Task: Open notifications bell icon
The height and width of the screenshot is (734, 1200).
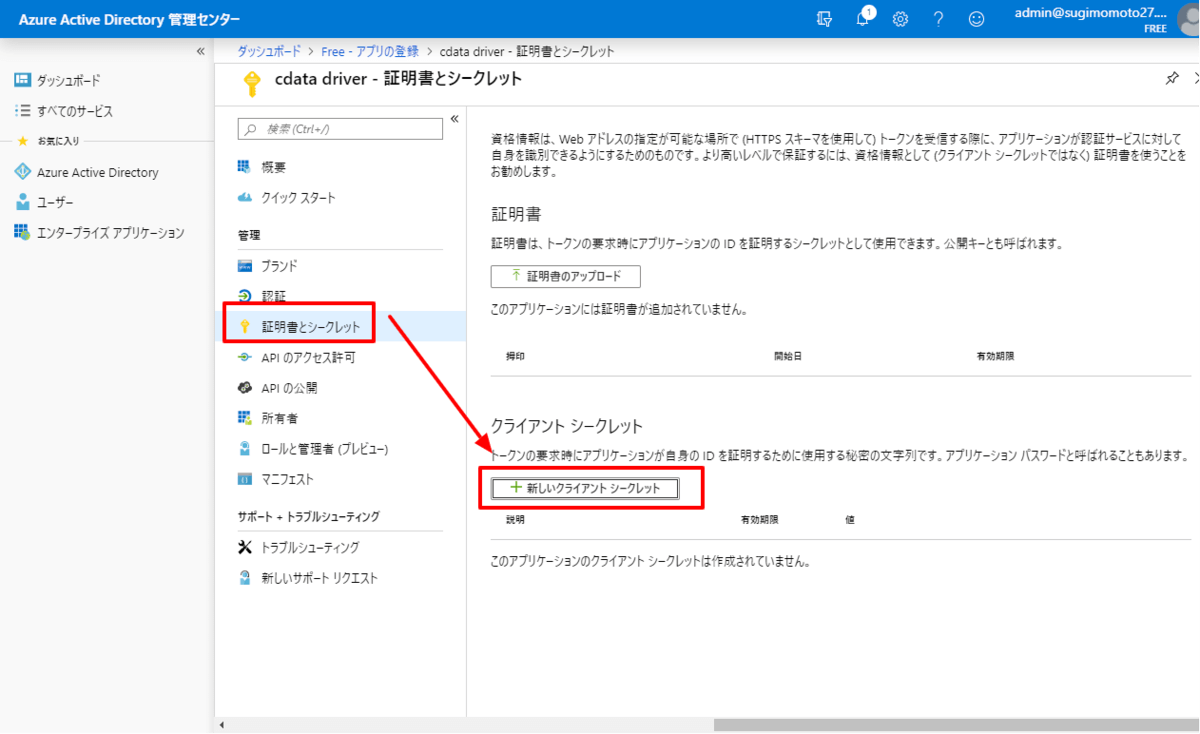Action: 863,19
